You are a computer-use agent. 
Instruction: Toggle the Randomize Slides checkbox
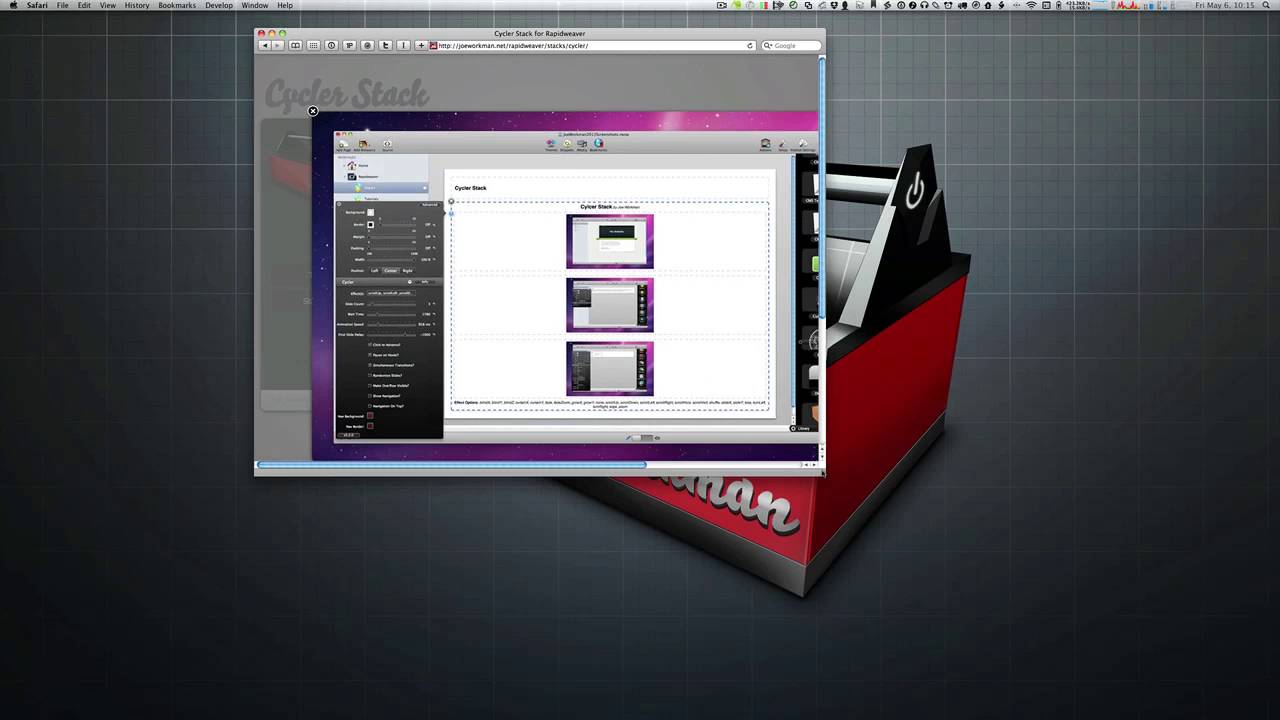pyautogui.click(x=370, y=375)
